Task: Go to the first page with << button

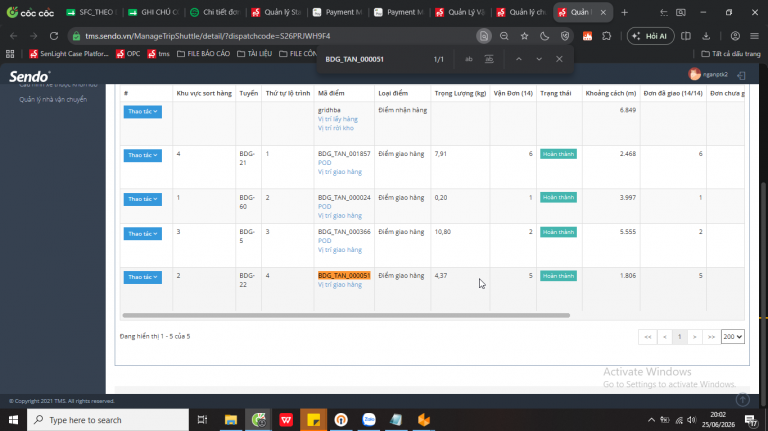Action: click(648, 336)
